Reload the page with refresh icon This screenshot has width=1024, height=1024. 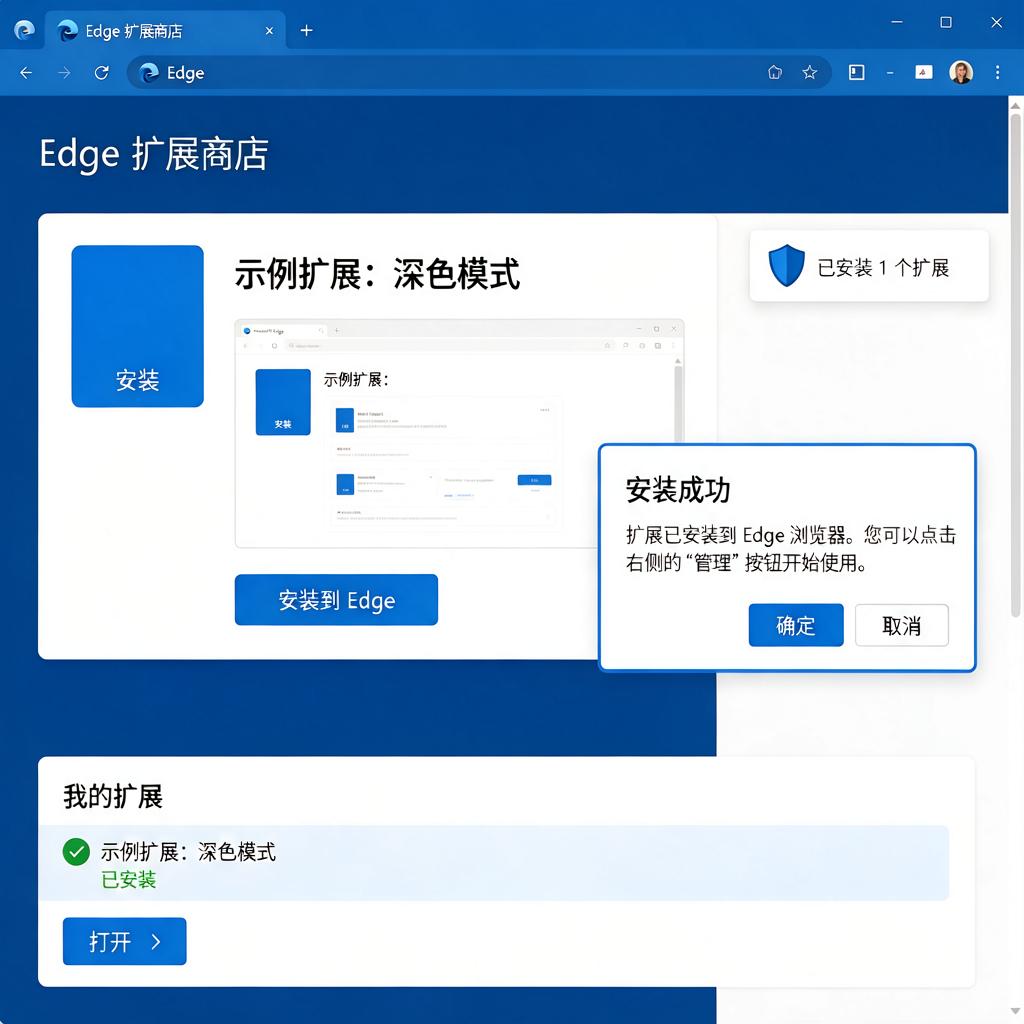tap(101, 72)
